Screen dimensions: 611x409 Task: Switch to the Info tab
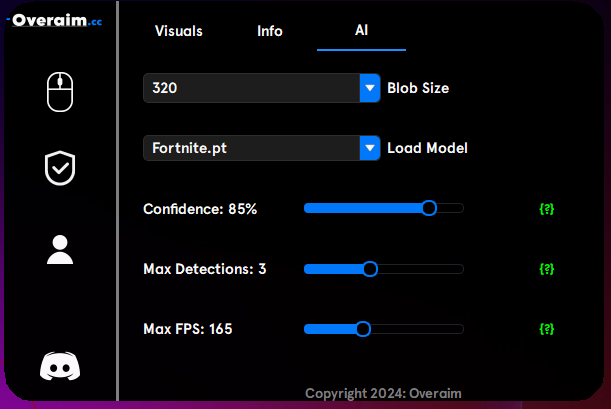click(270, 31)
